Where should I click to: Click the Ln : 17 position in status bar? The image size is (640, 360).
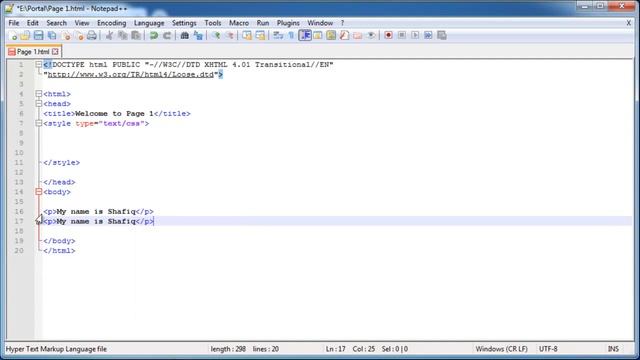[336, 349]
